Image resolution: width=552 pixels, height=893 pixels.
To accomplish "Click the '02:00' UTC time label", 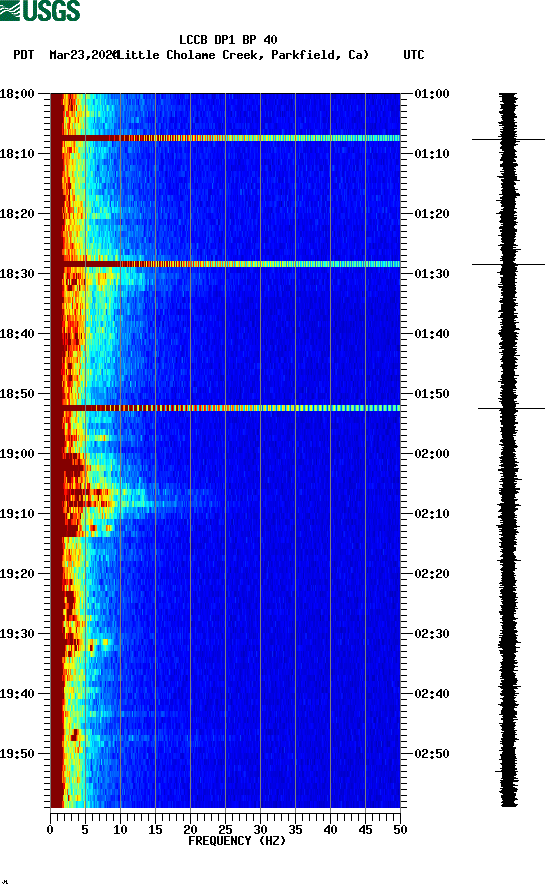I will click(432, 454).
